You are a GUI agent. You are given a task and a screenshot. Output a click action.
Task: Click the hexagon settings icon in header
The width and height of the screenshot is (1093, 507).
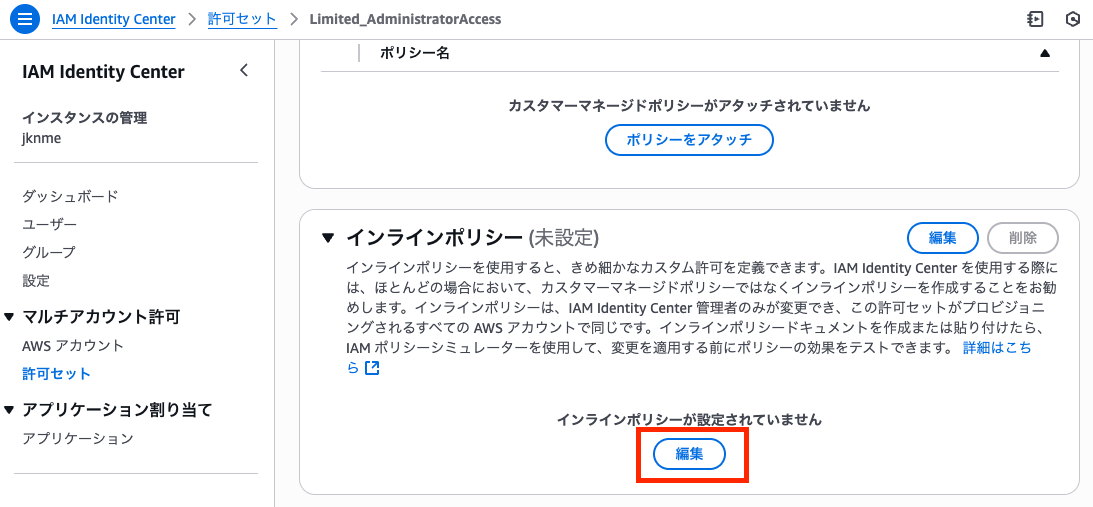[x=1073, y=19]
